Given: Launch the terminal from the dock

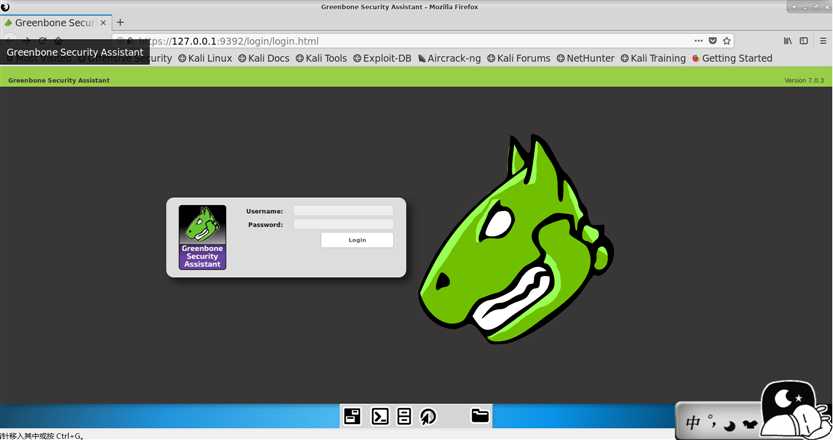Looking at the screenshot, I should [x=380, y=416].
